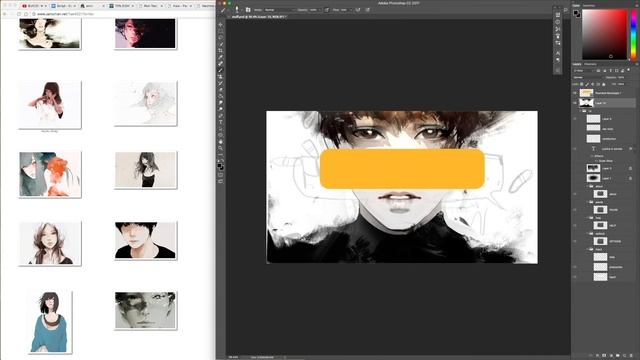This screenshot has width=640, height=360.
Task: Select the Lasso tool
Action: click(221, 38)
